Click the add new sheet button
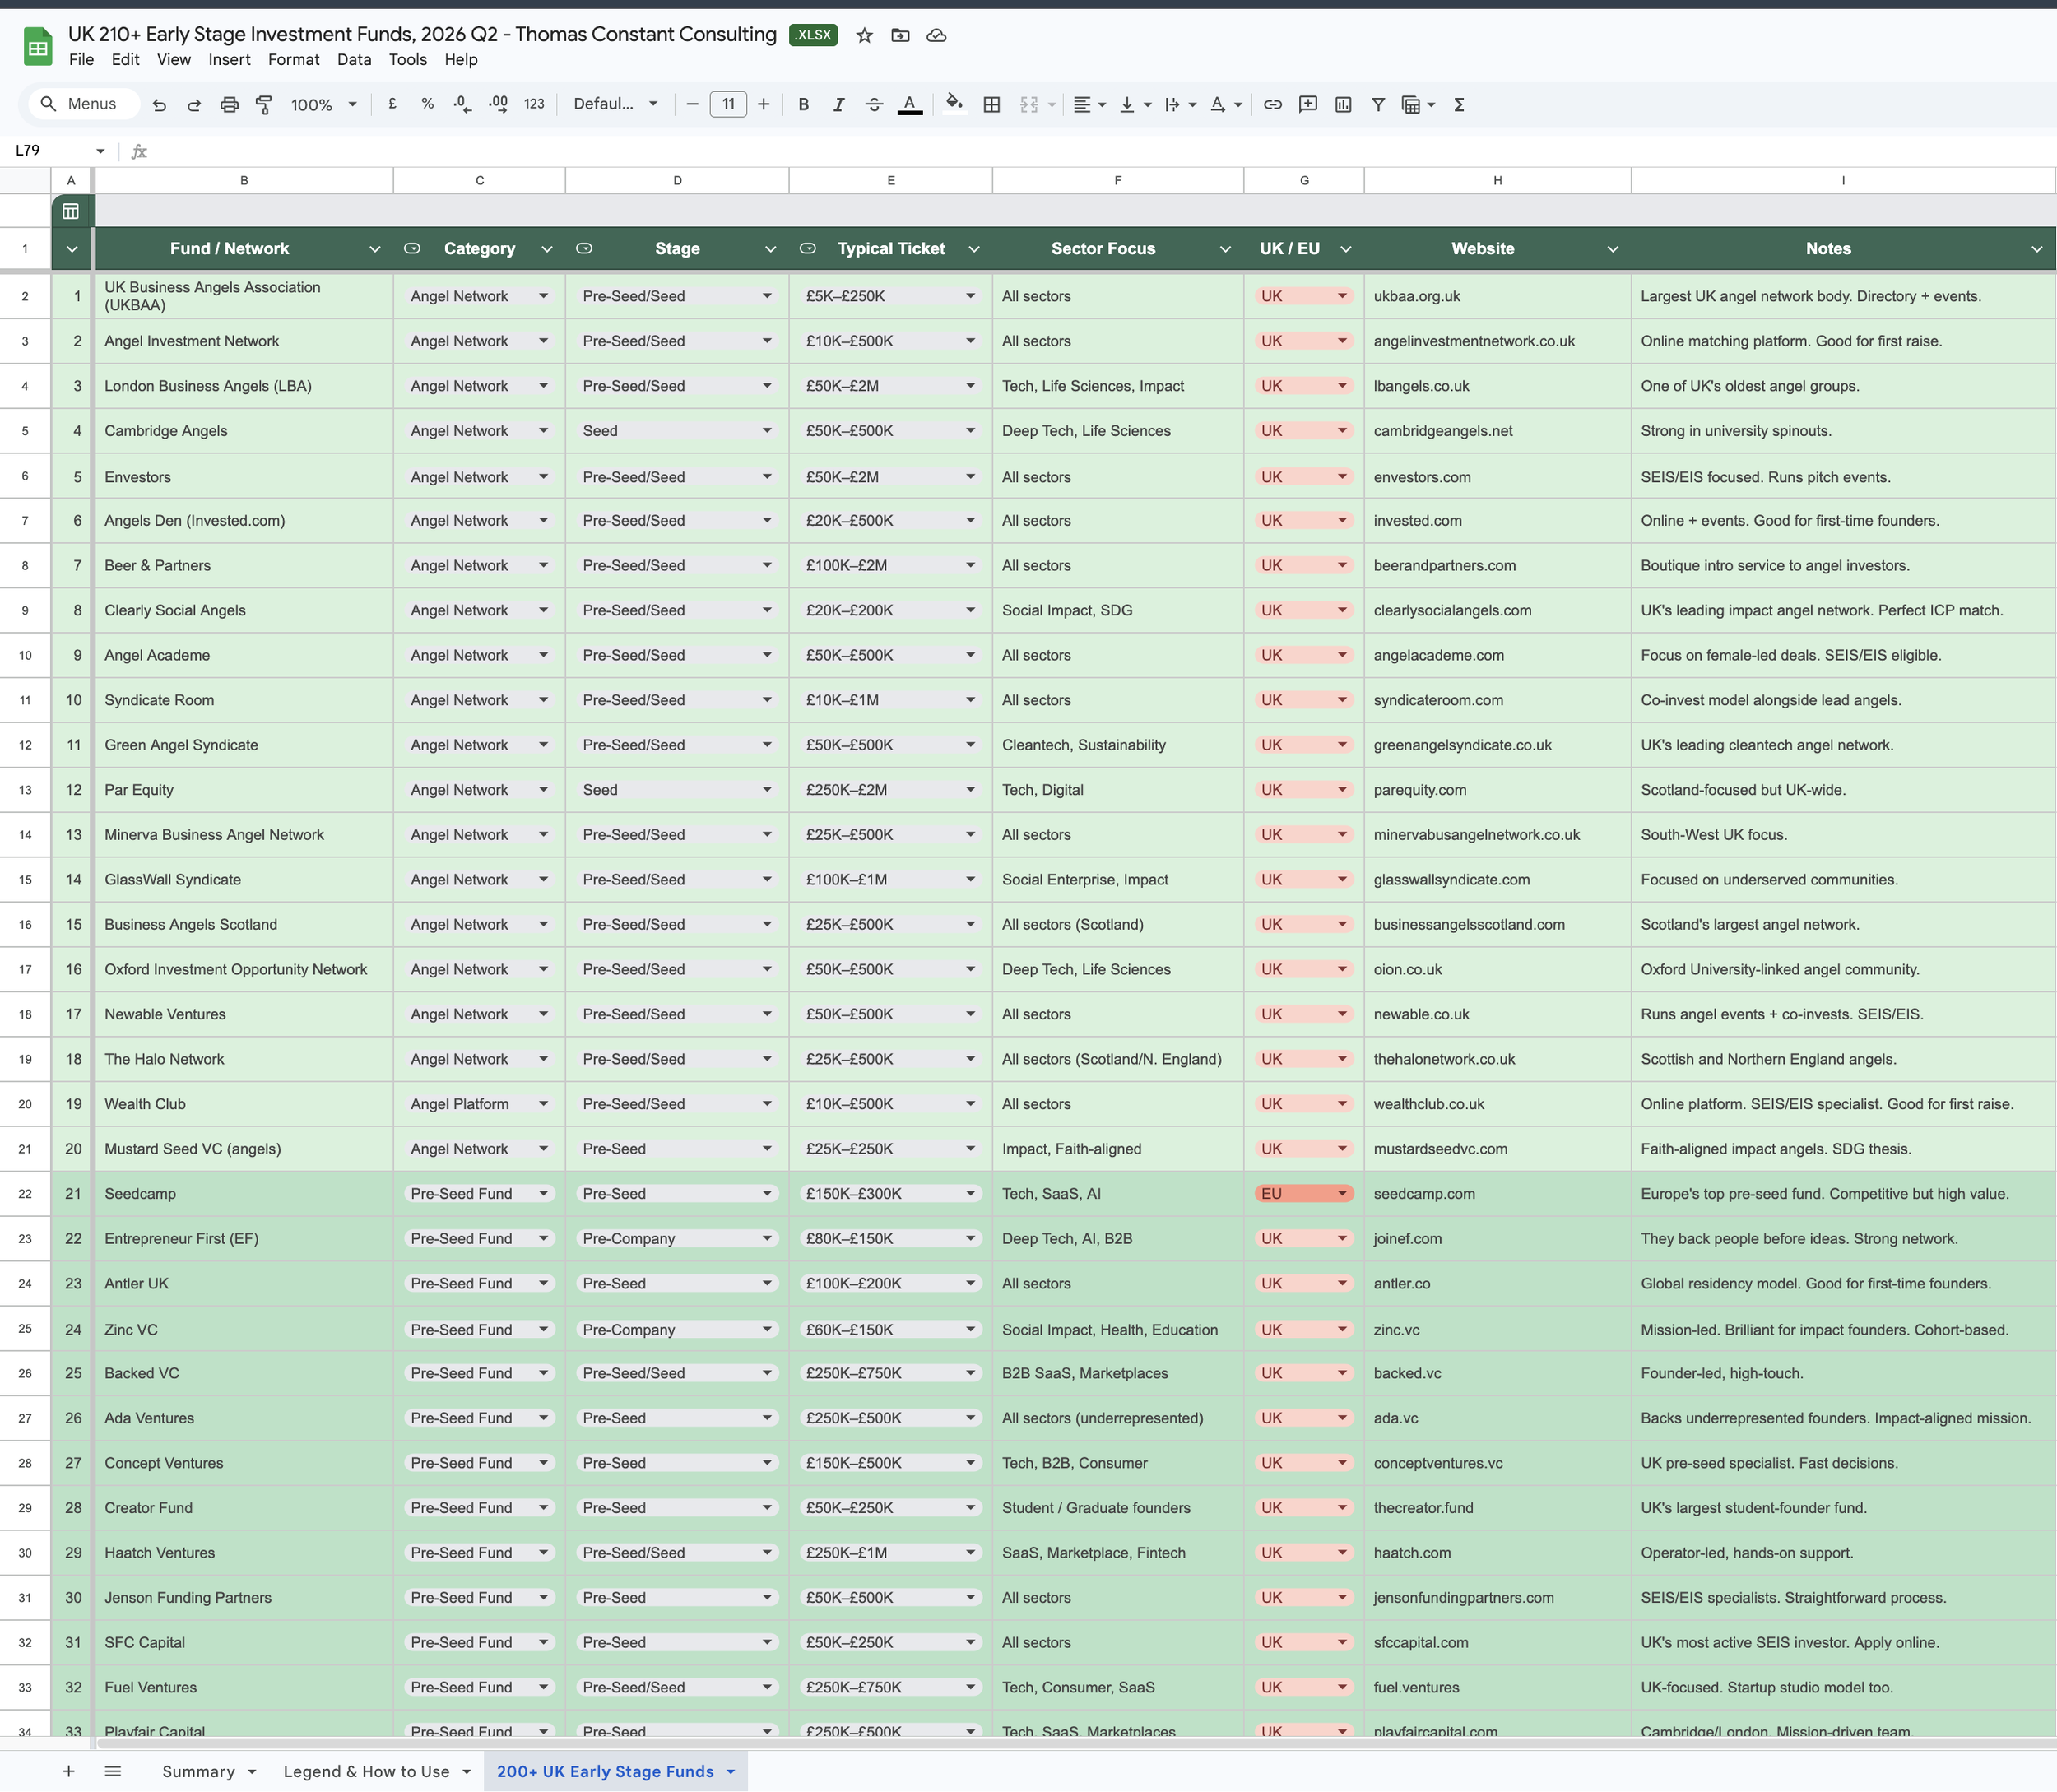The height and width of the screenshot is (1792, 2057). [x=68, y=1771]
